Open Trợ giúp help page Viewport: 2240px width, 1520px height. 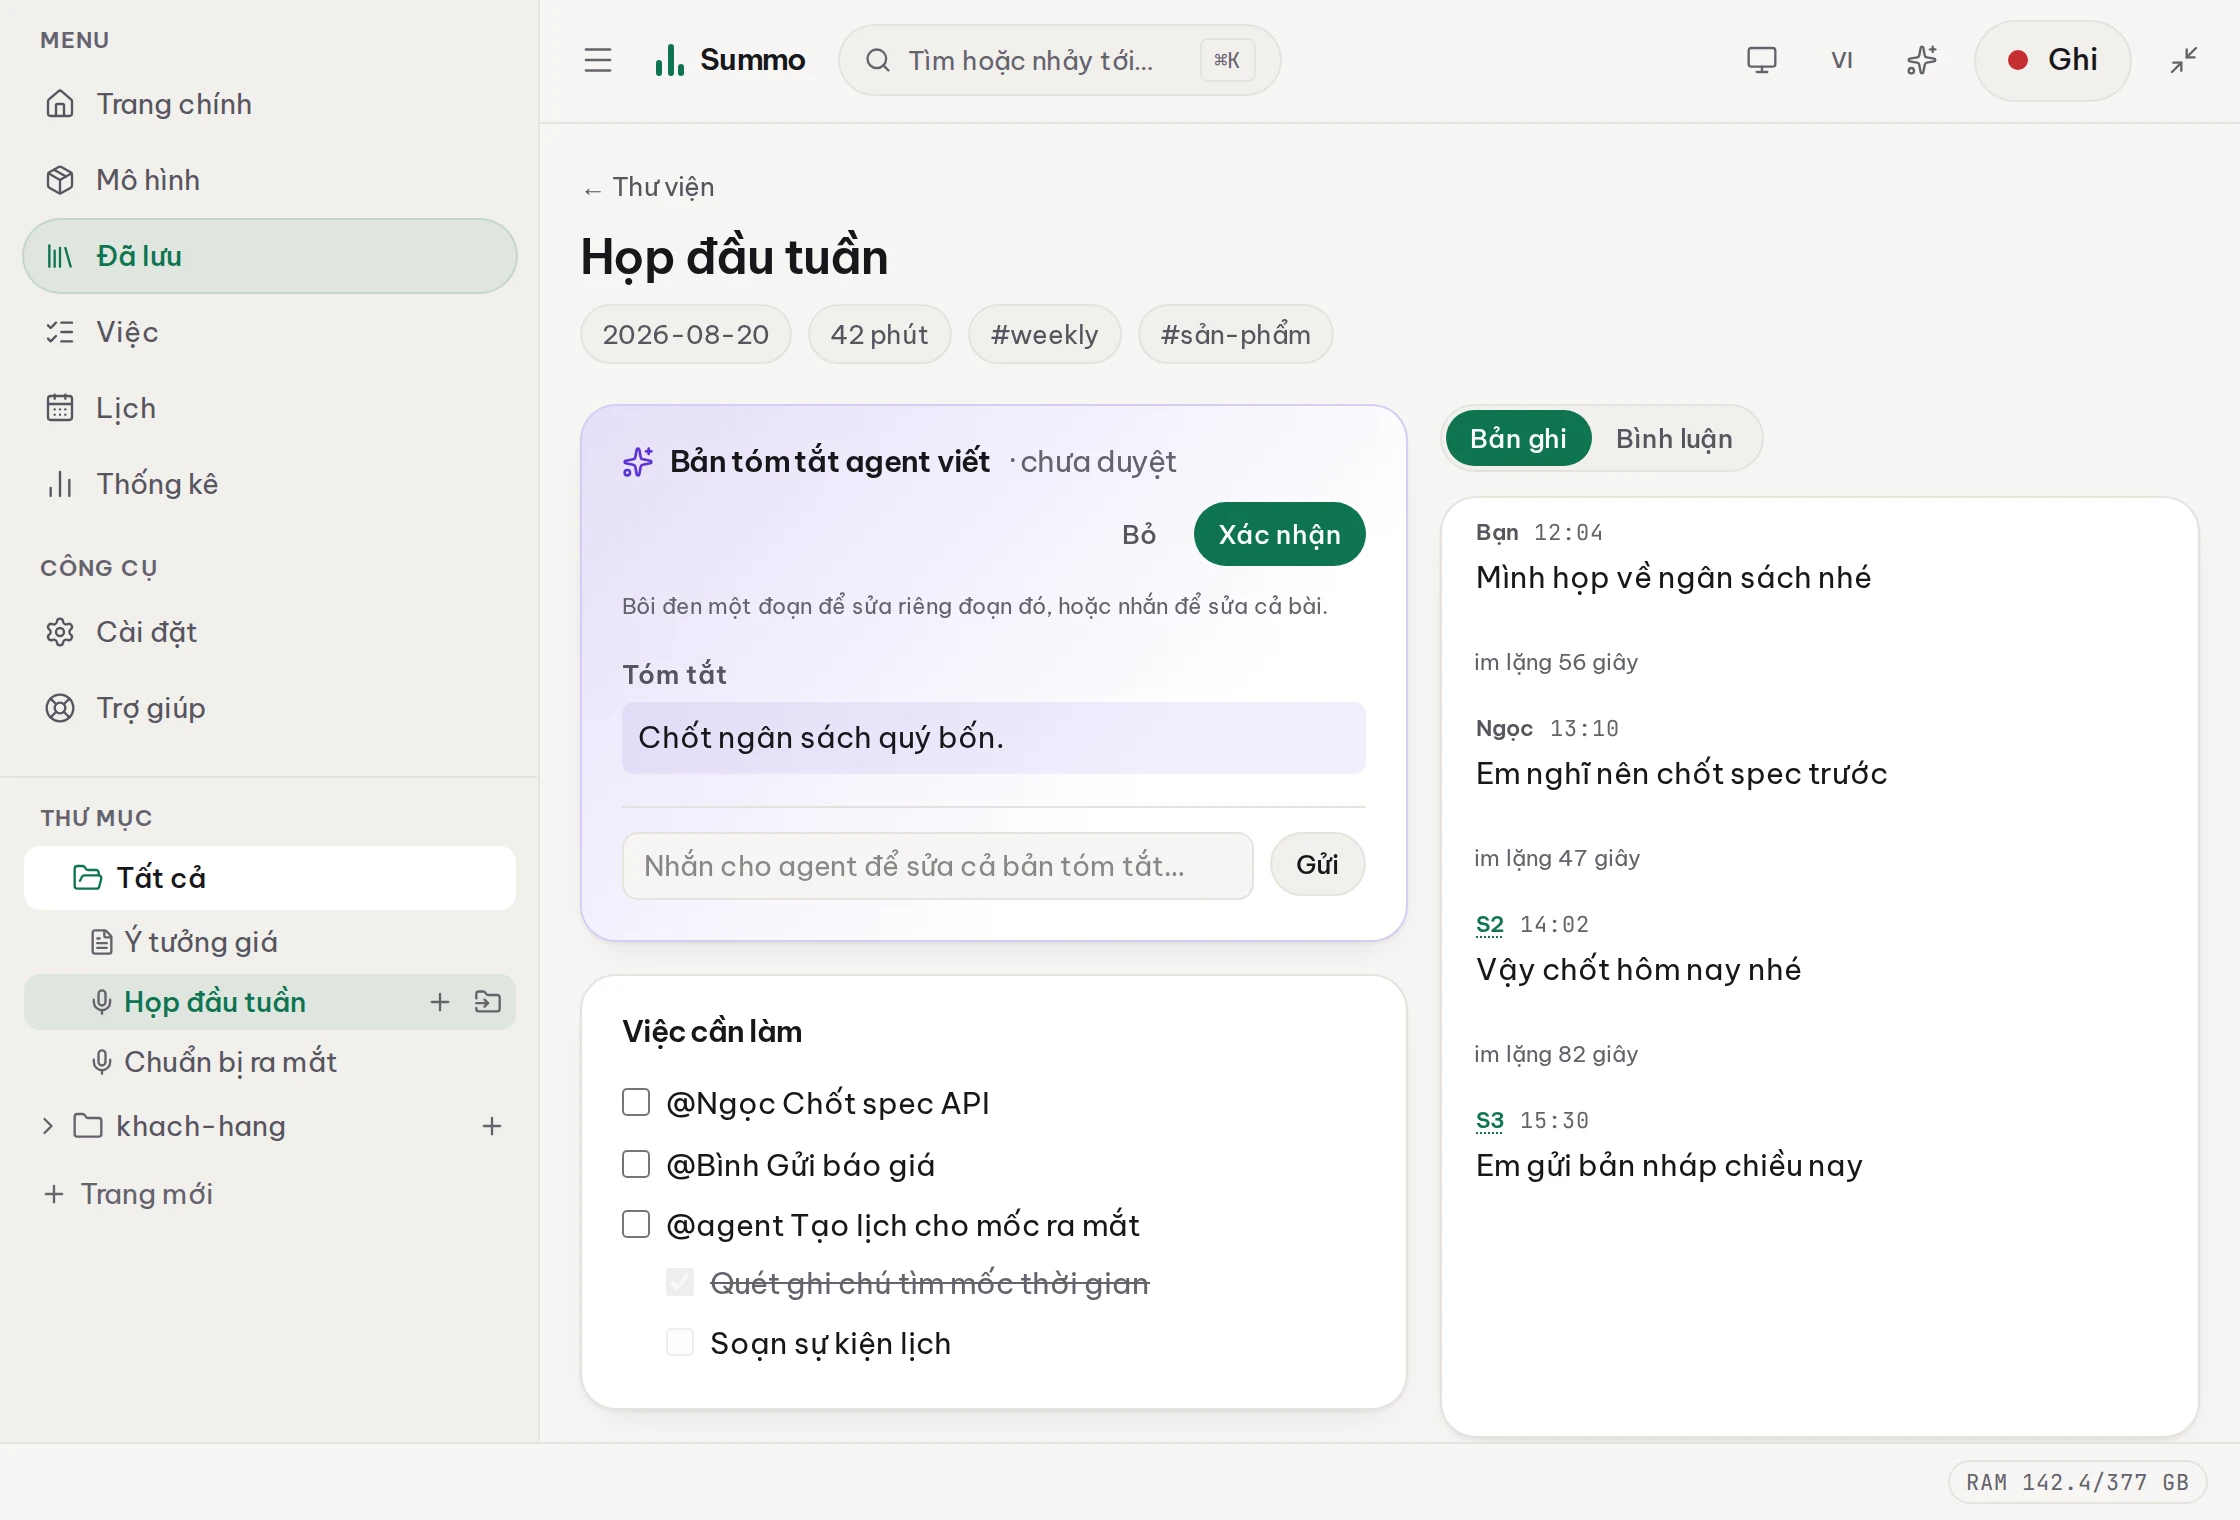tap(270, 708)
